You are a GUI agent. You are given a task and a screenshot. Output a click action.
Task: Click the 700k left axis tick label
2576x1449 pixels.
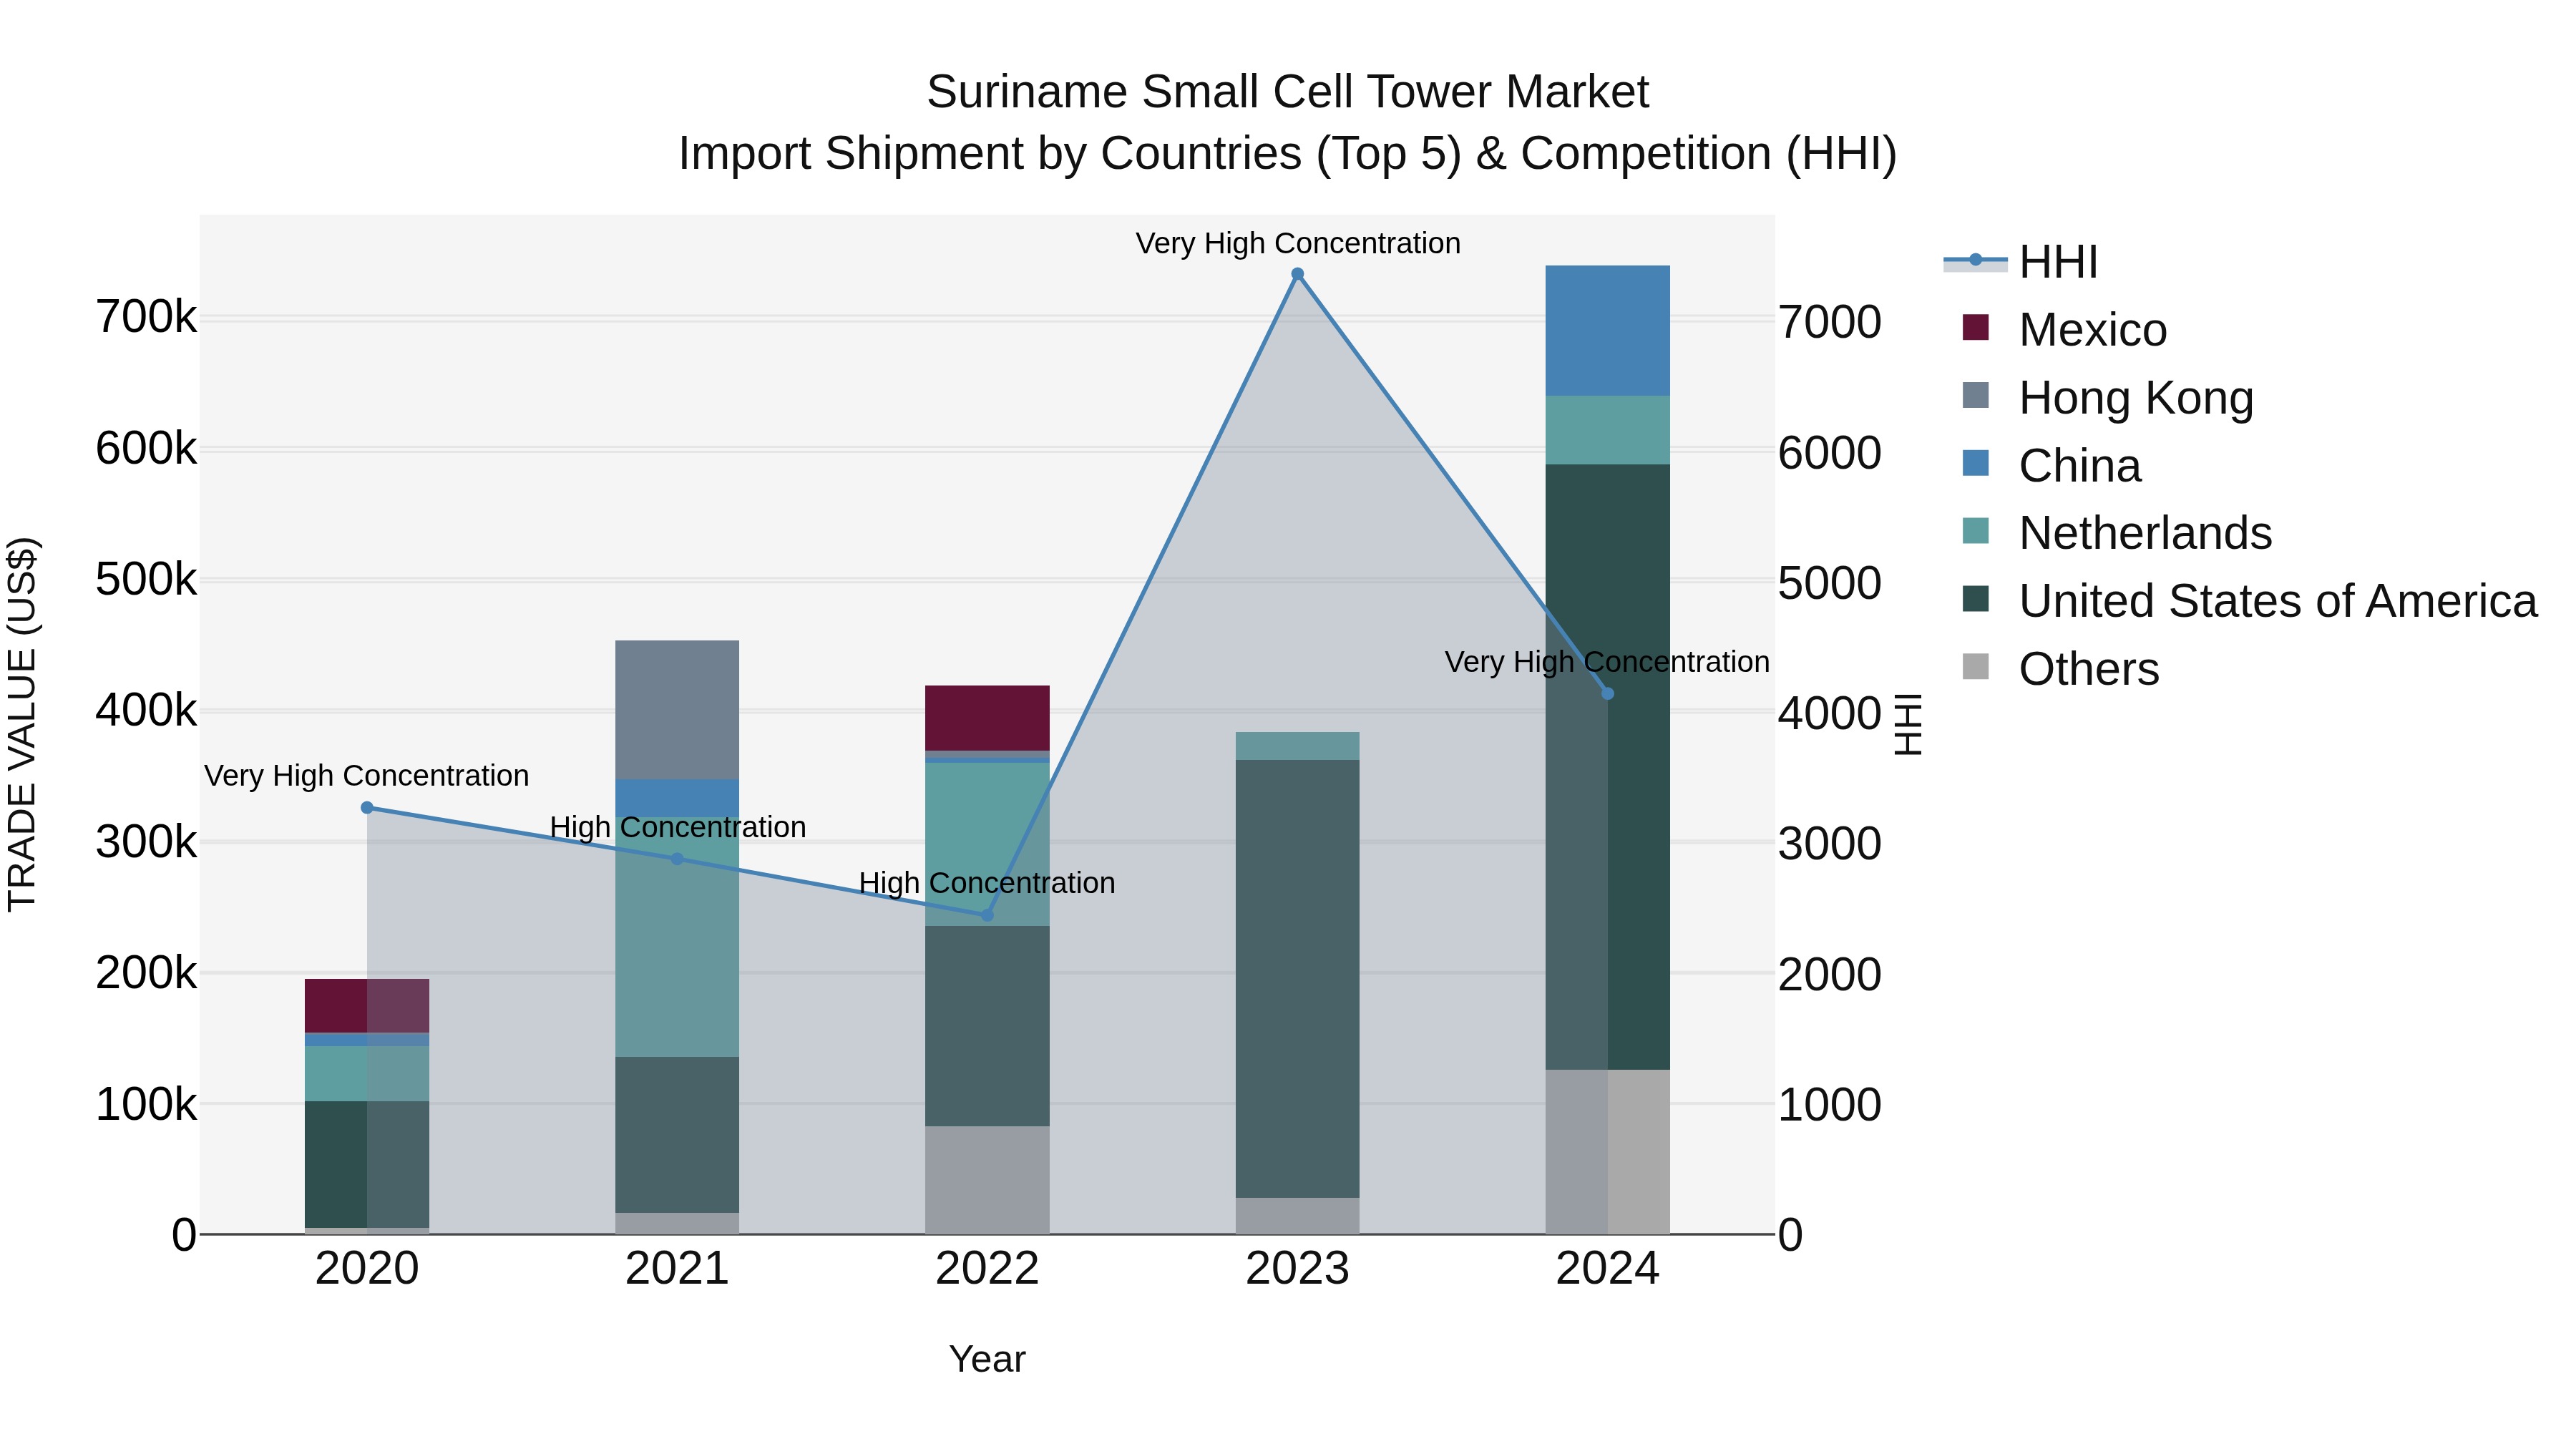[146, 318]
